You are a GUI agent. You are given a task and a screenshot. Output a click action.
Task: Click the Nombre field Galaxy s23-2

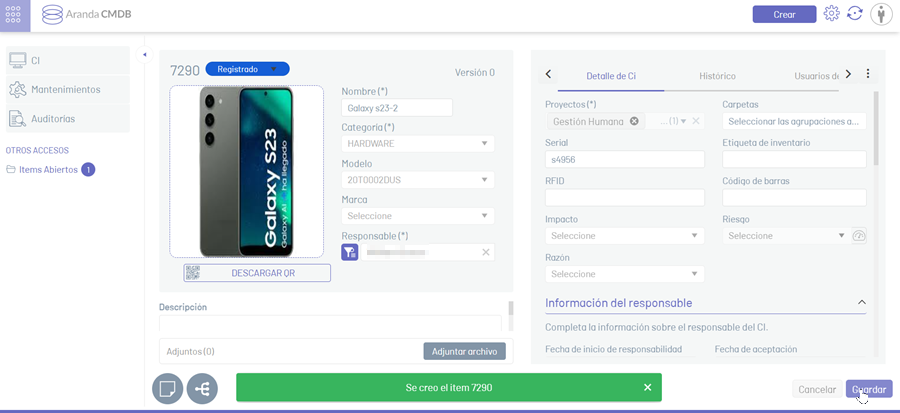tap(397, 107)
